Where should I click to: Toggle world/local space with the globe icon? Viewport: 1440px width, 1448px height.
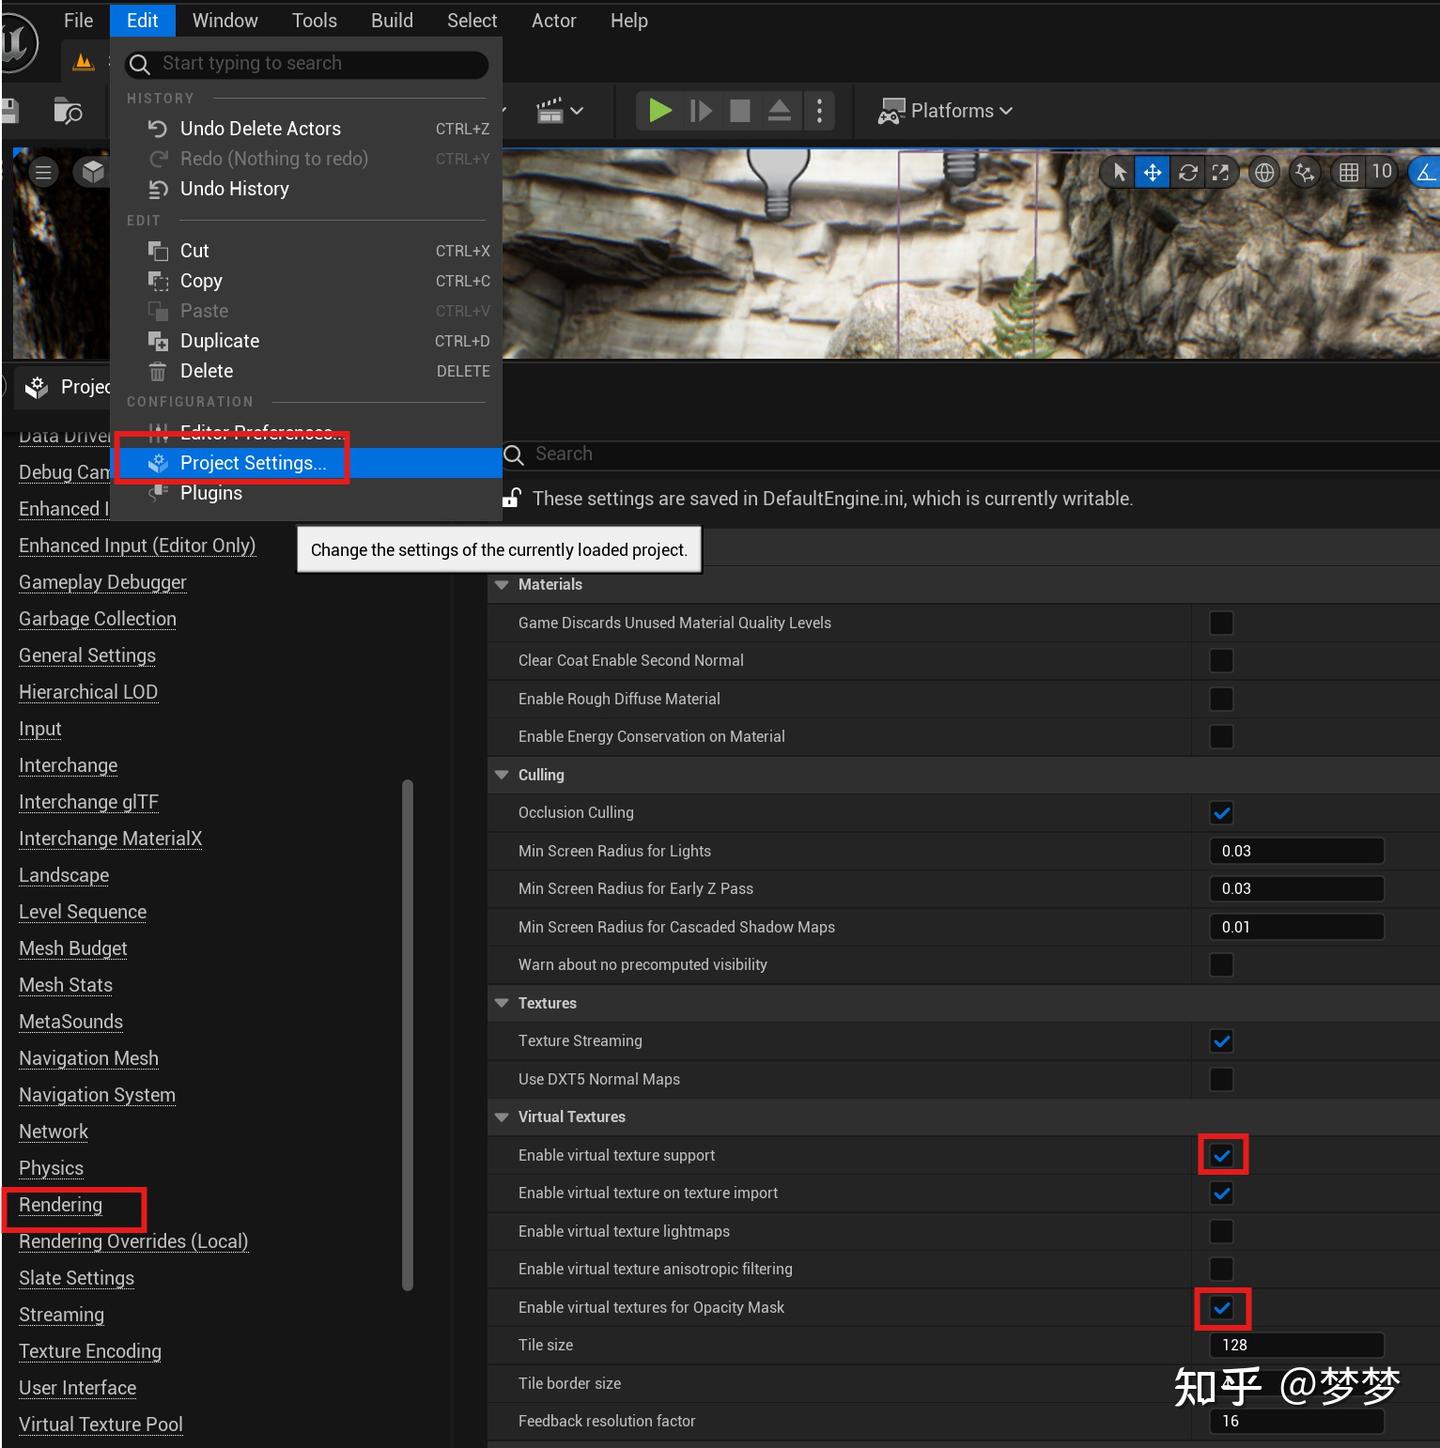[x=1263, y=172]
